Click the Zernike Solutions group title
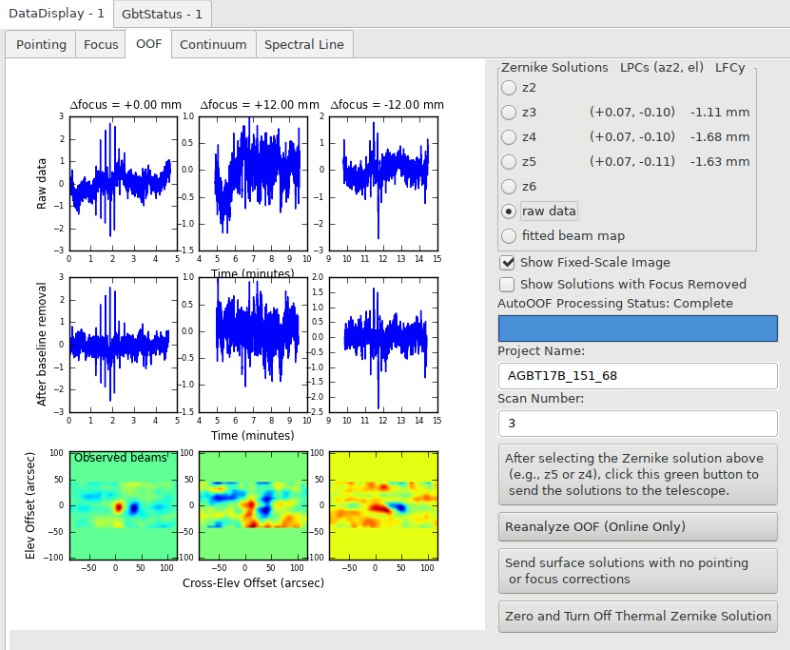This screenshot has height=650, width=790. click(x=554, y=68)
